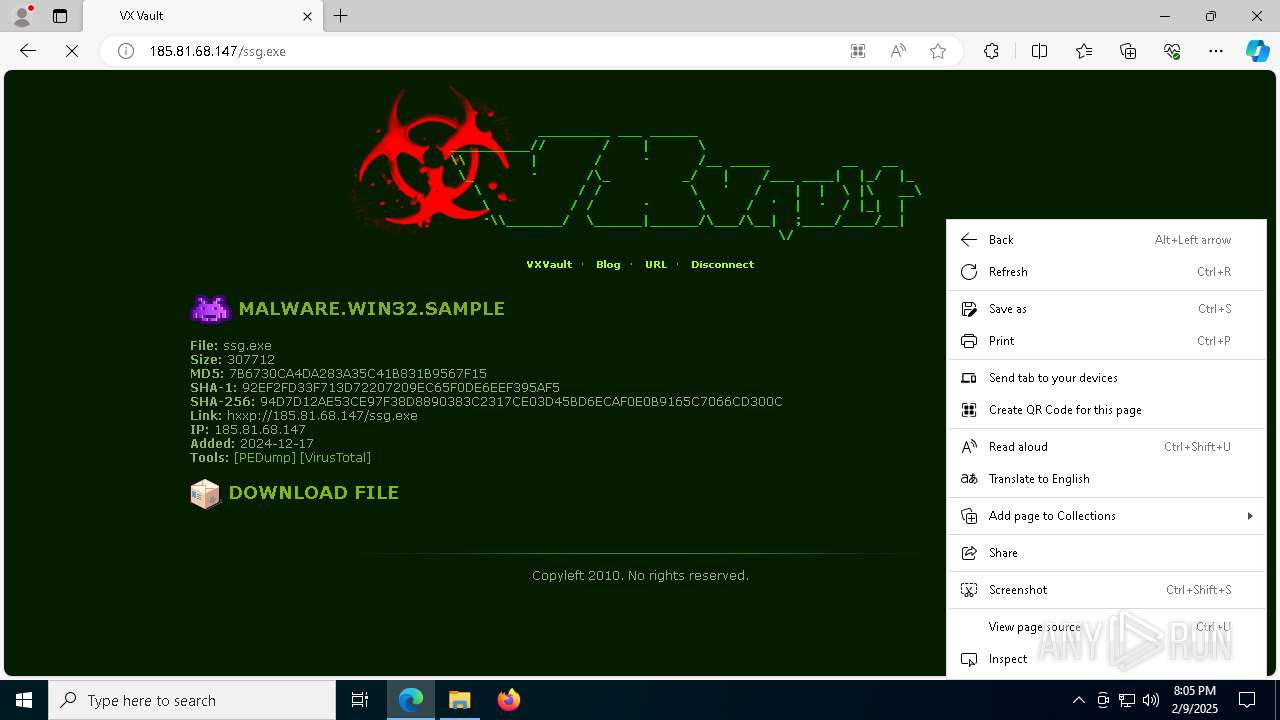Screen dimensions: 1280x720
Task: Click the hxxp link text for ssg.exe
Action: click(322, 416)
